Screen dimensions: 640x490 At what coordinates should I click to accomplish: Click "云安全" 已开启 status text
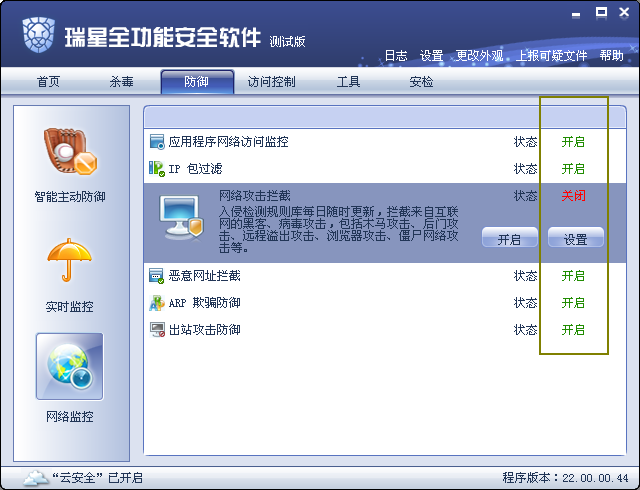click(x=97, y=478)
